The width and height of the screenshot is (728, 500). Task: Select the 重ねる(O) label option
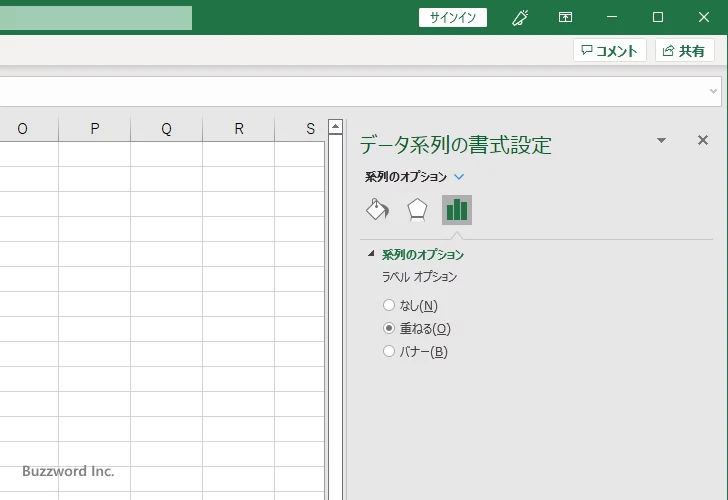point(417,329)
